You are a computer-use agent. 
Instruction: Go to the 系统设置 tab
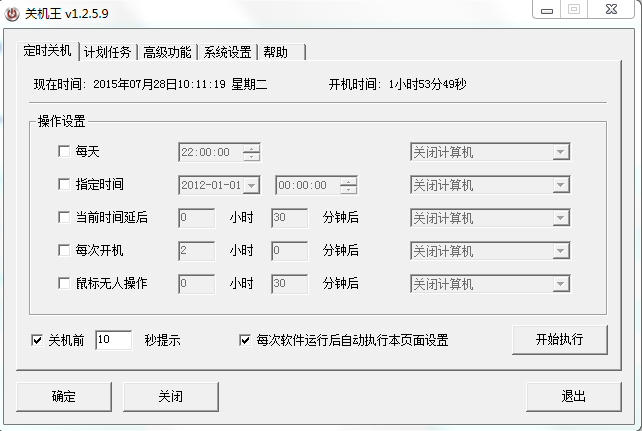click(x=228, y=52)
